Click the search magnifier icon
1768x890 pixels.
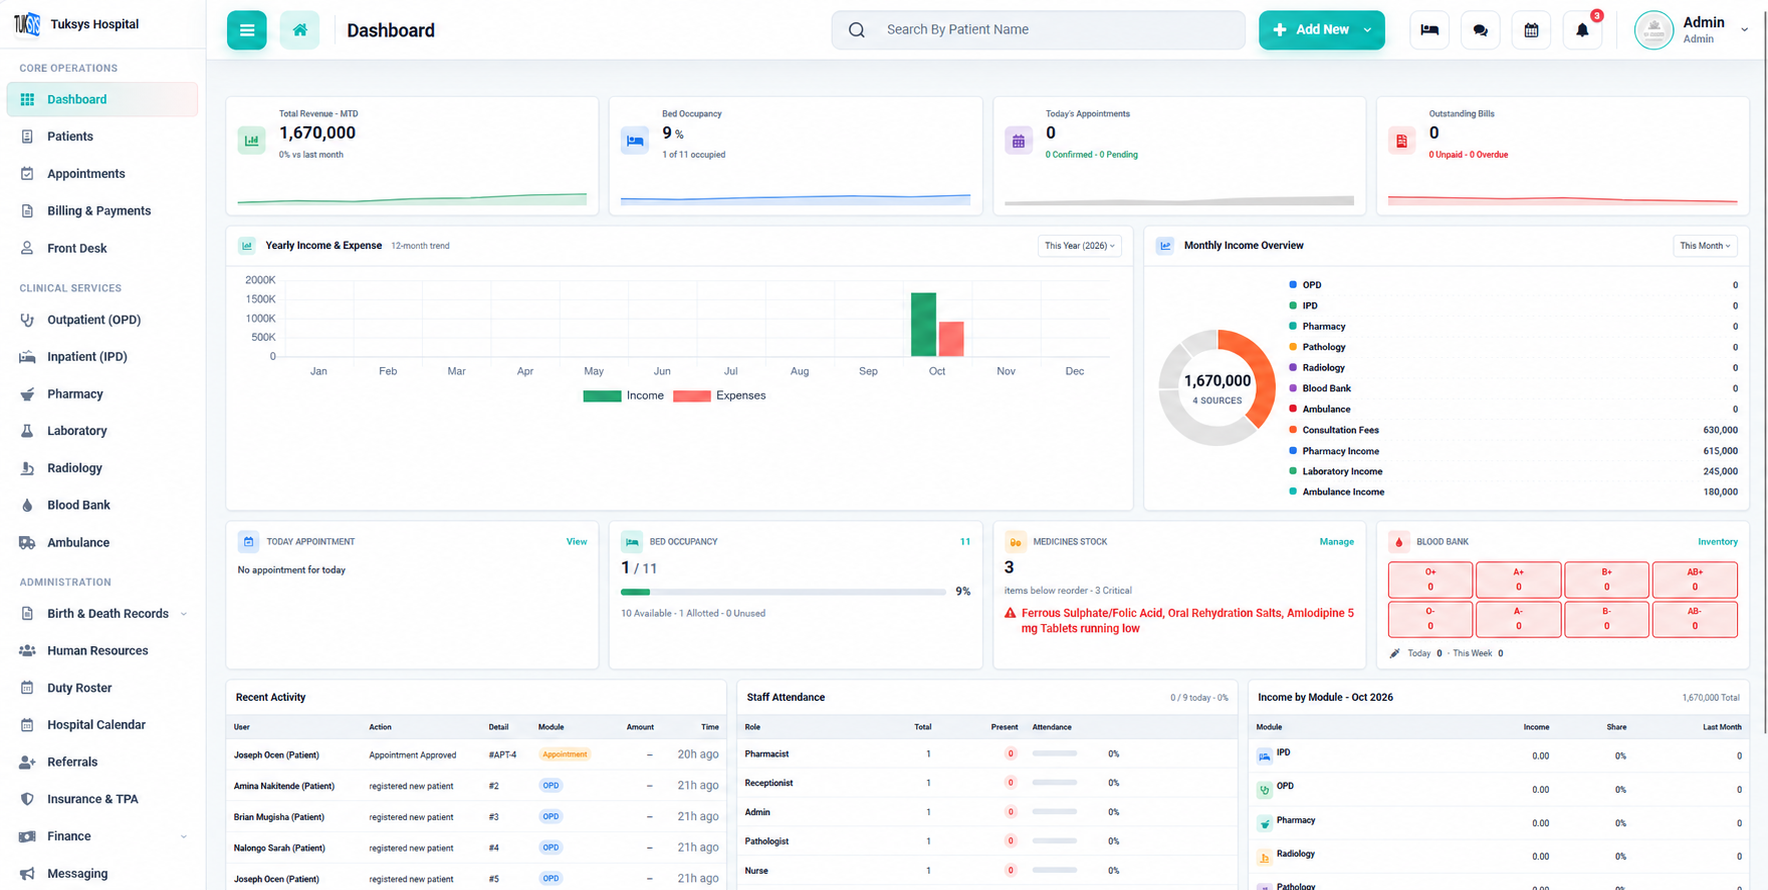tap(857, 30)
